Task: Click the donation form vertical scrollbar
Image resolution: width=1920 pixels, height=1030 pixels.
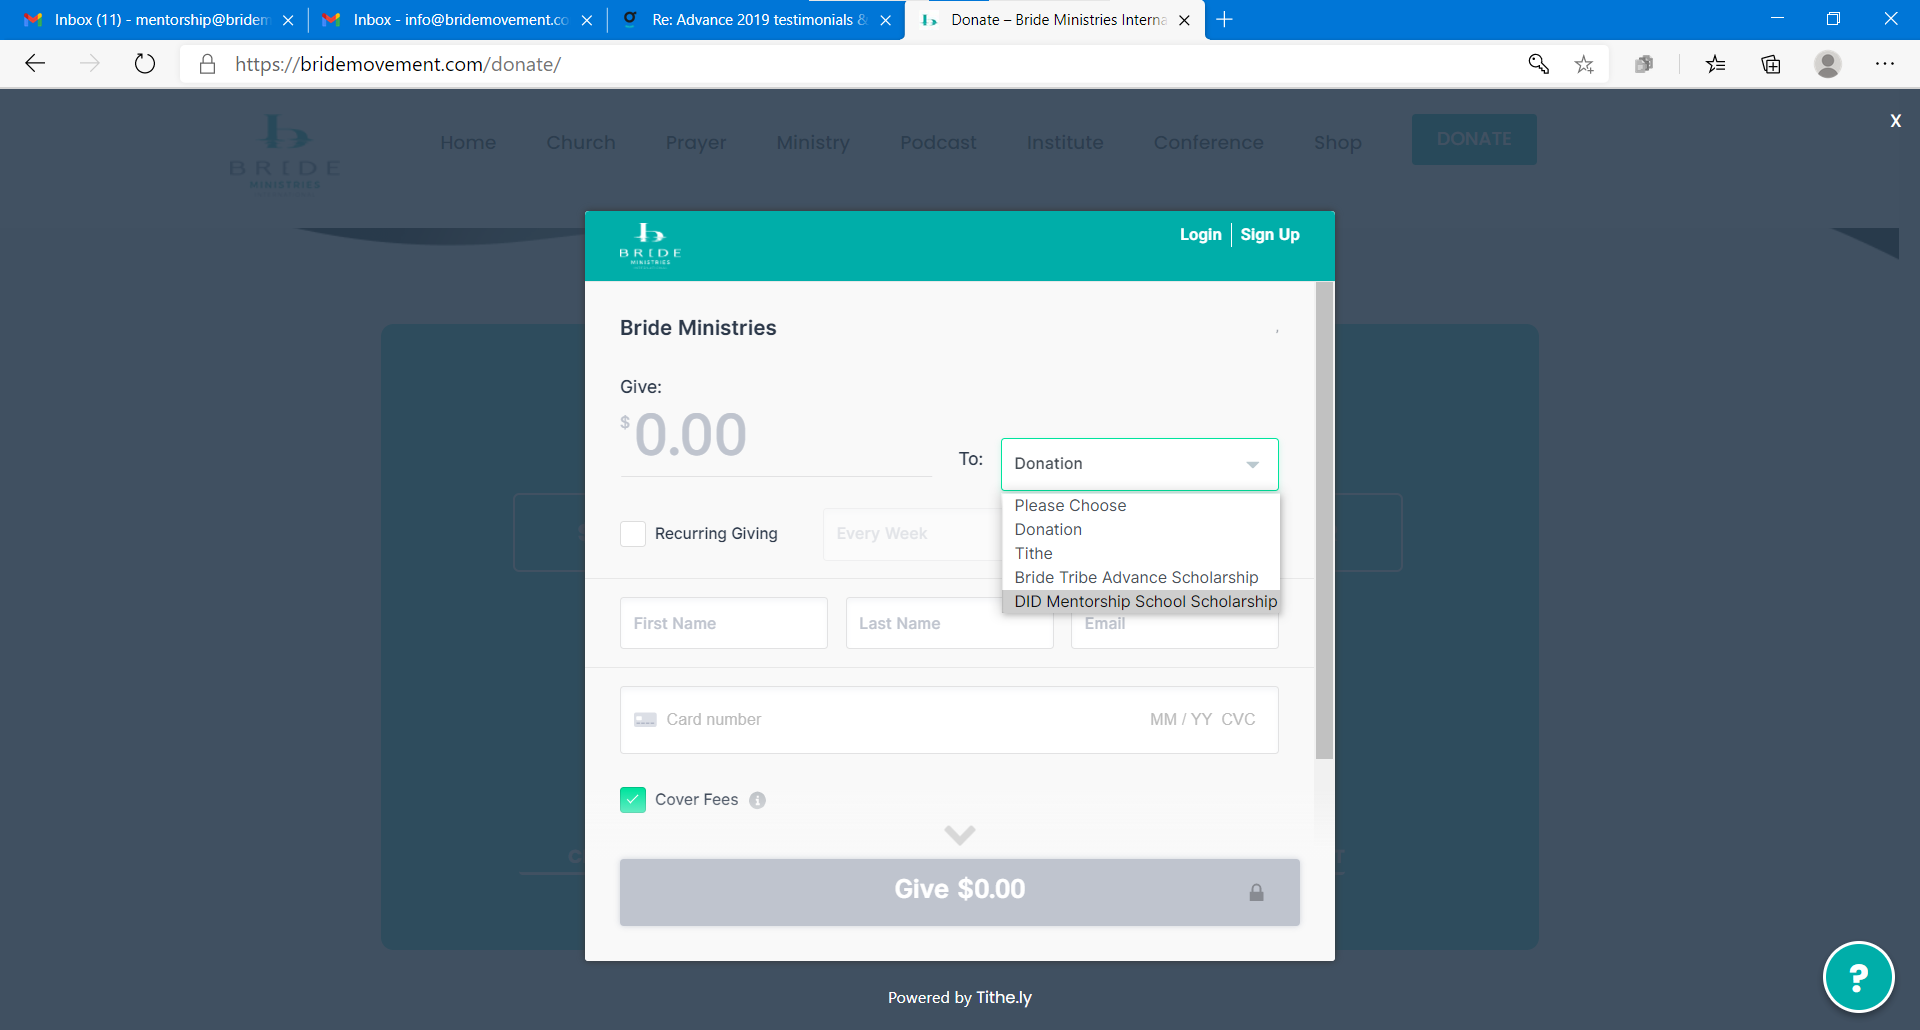Action: point(1324,520)
